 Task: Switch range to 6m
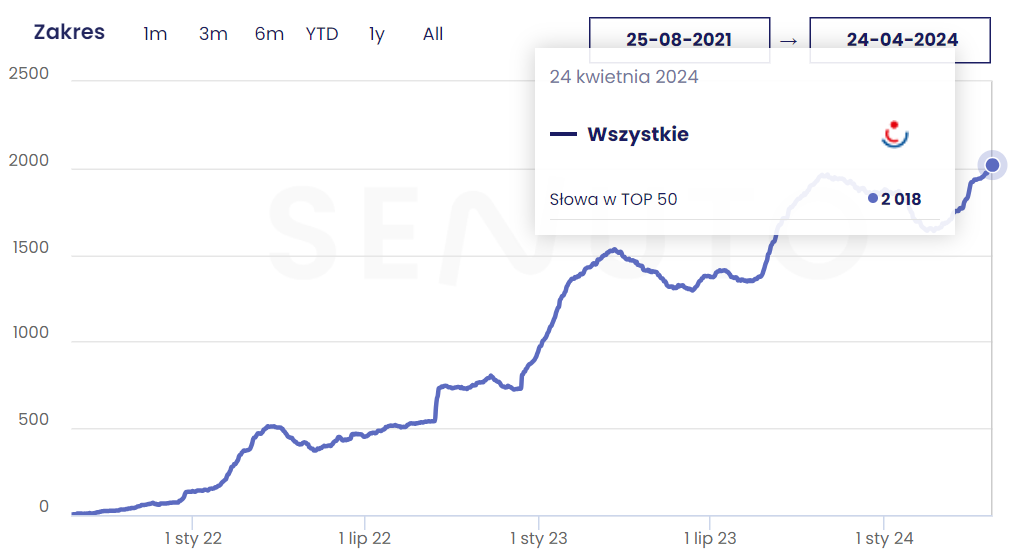coord(269,34)
